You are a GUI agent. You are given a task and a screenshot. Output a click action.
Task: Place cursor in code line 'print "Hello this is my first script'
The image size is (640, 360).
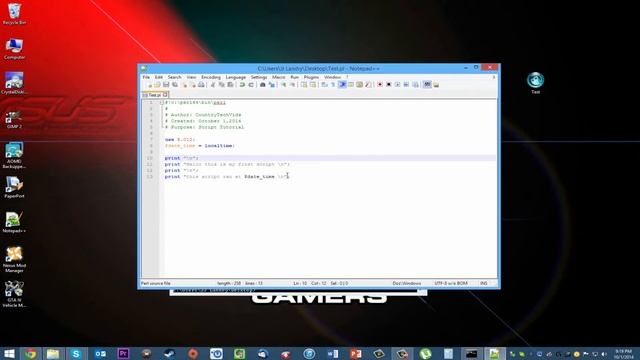[227, 164]
